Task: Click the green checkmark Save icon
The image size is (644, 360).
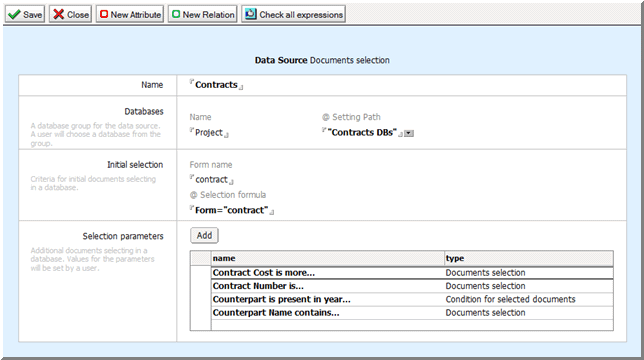Action: click(x=14, y=14)
